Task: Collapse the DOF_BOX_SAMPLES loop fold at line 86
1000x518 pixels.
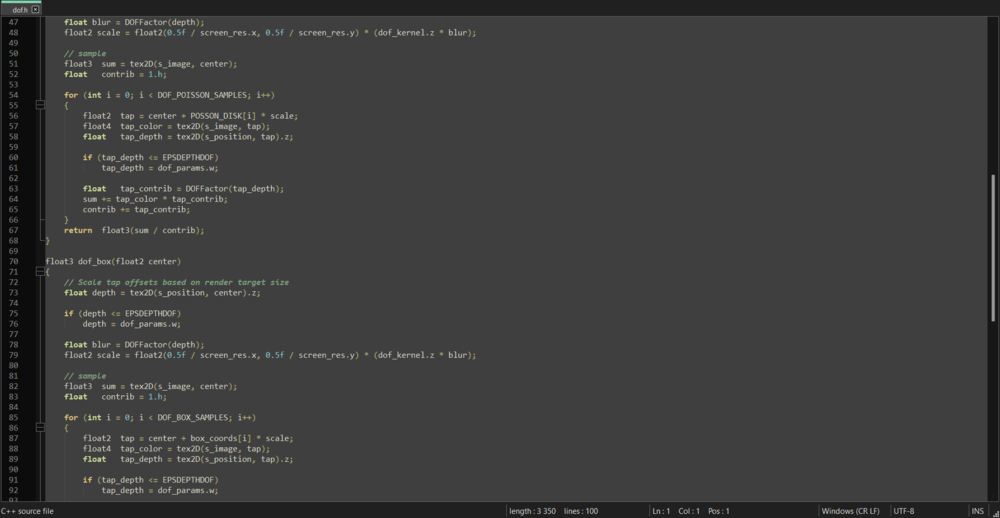Action: [40, 427]
